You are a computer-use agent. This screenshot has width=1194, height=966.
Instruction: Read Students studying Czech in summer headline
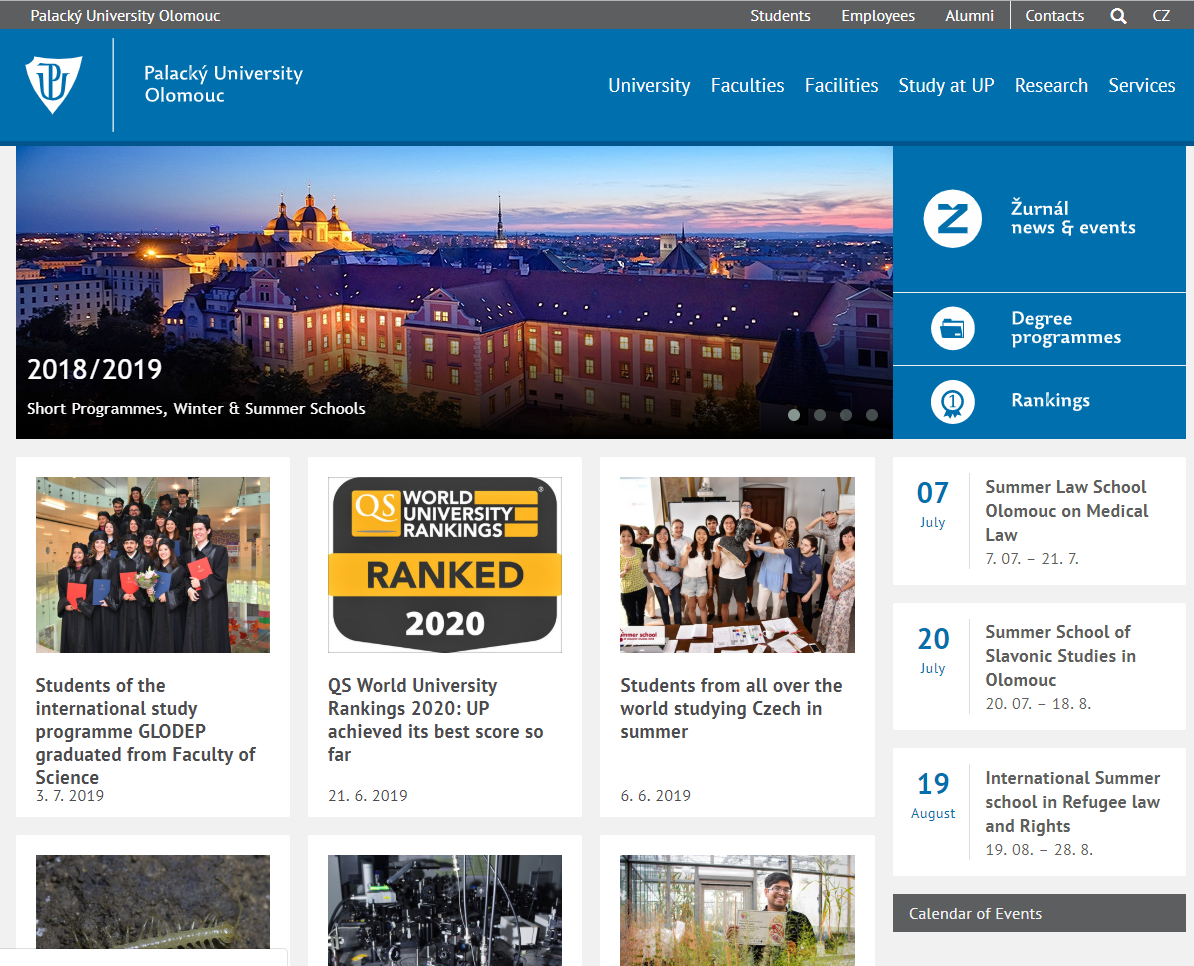click(731, 708)
